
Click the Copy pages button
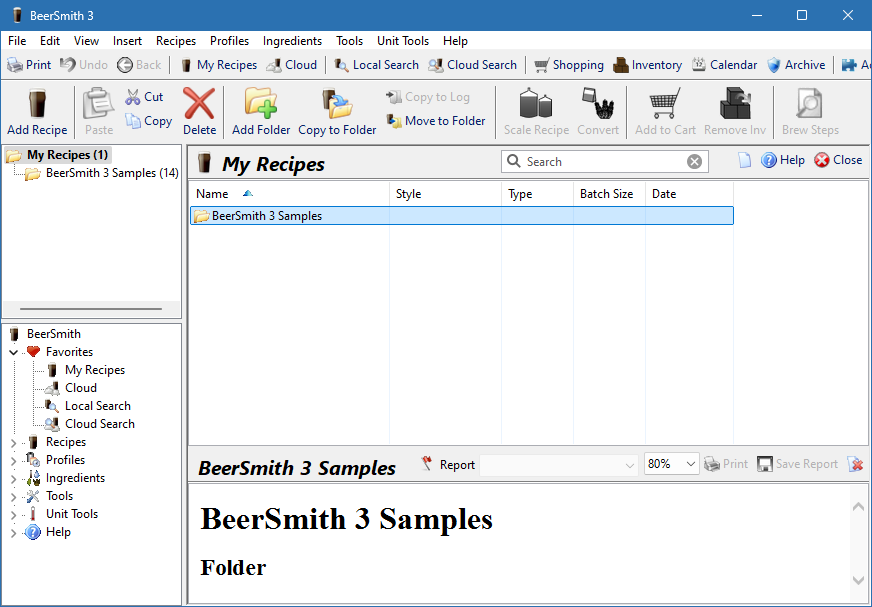coord(148,121)
